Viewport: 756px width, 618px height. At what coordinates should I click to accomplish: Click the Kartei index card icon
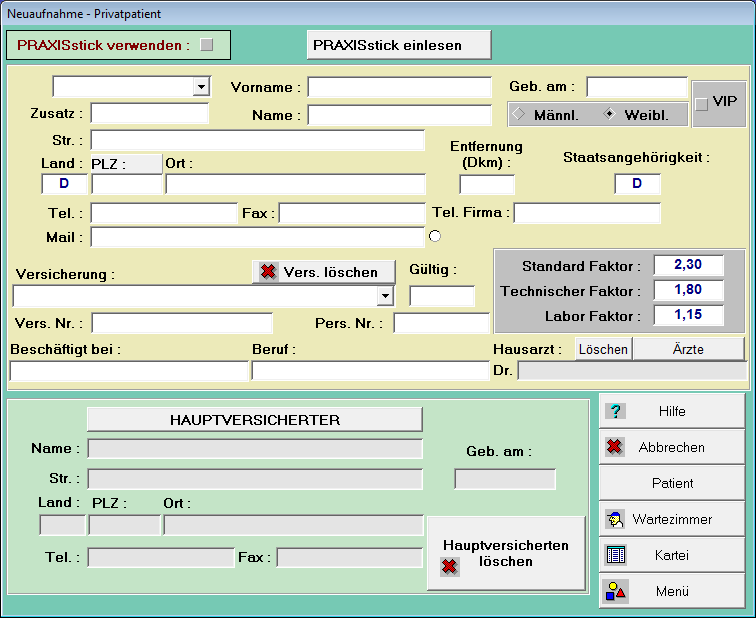[x=616, y=555]
